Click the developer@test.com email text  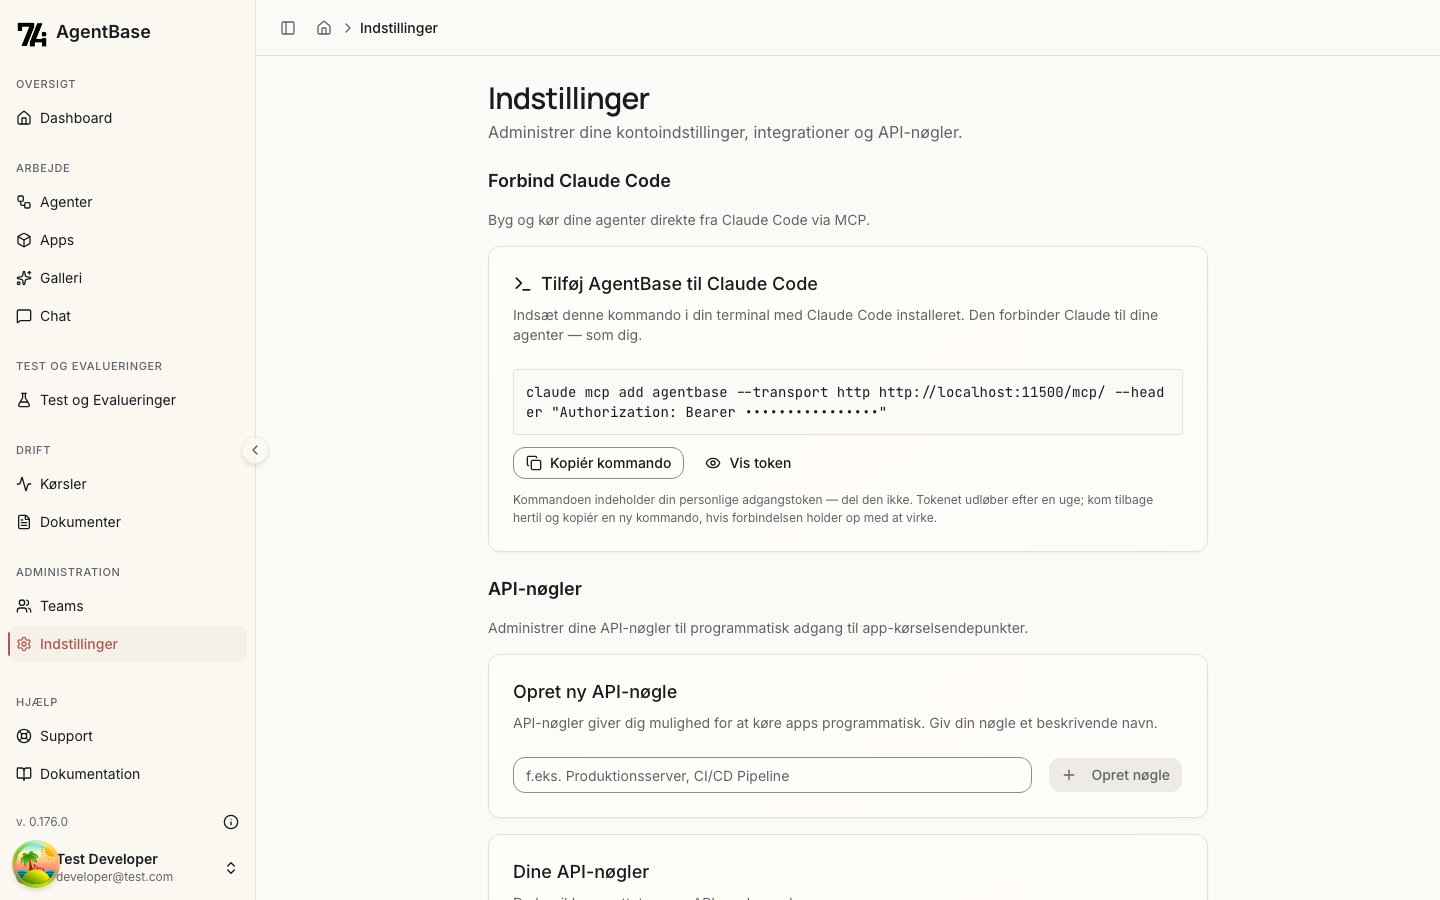(115, 877)
